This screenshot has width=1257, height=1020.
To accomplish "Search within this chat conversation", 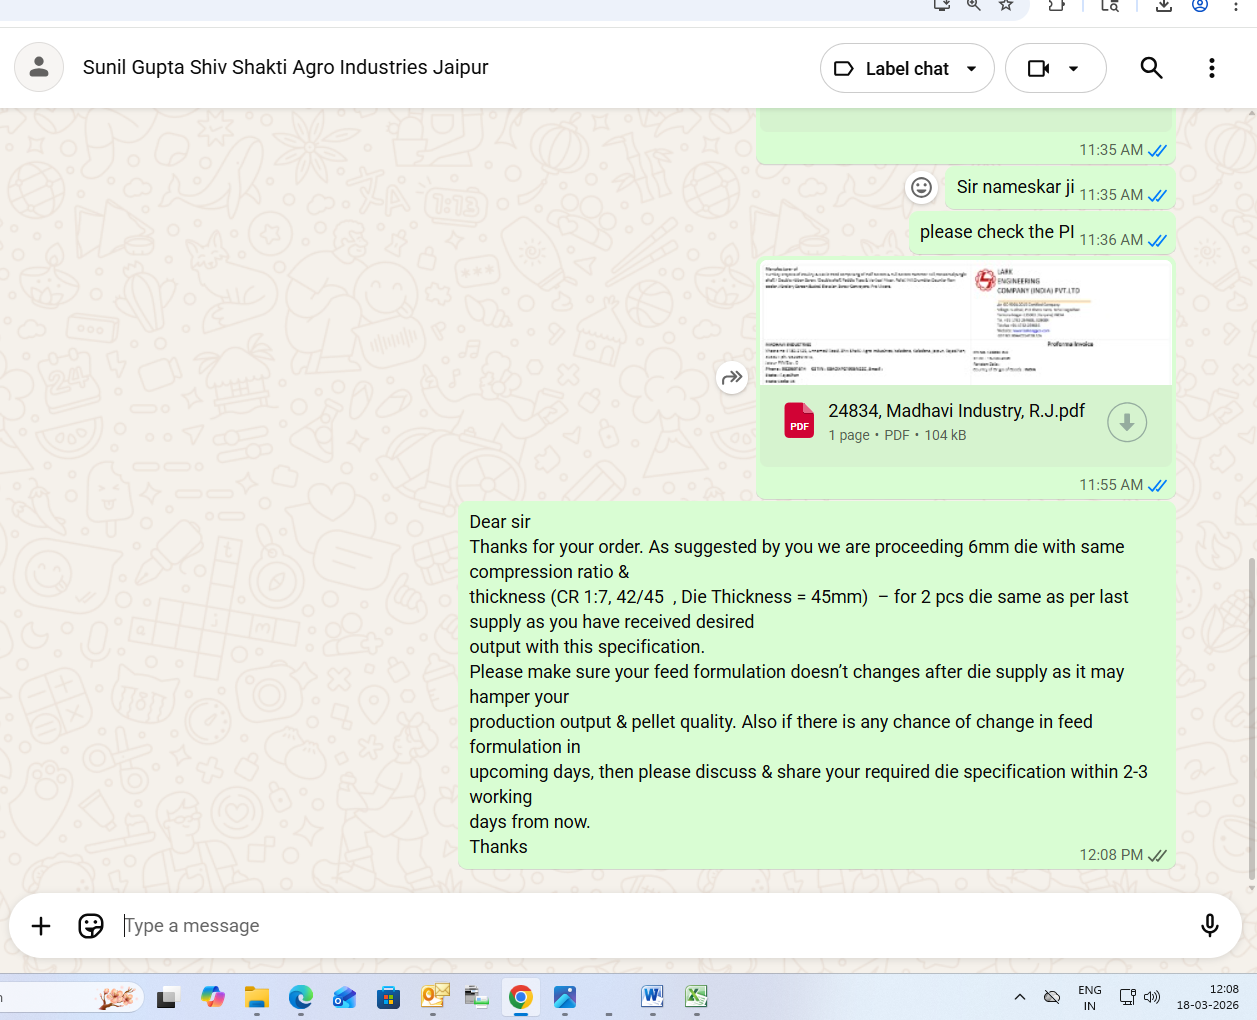I will [1151, 68].
